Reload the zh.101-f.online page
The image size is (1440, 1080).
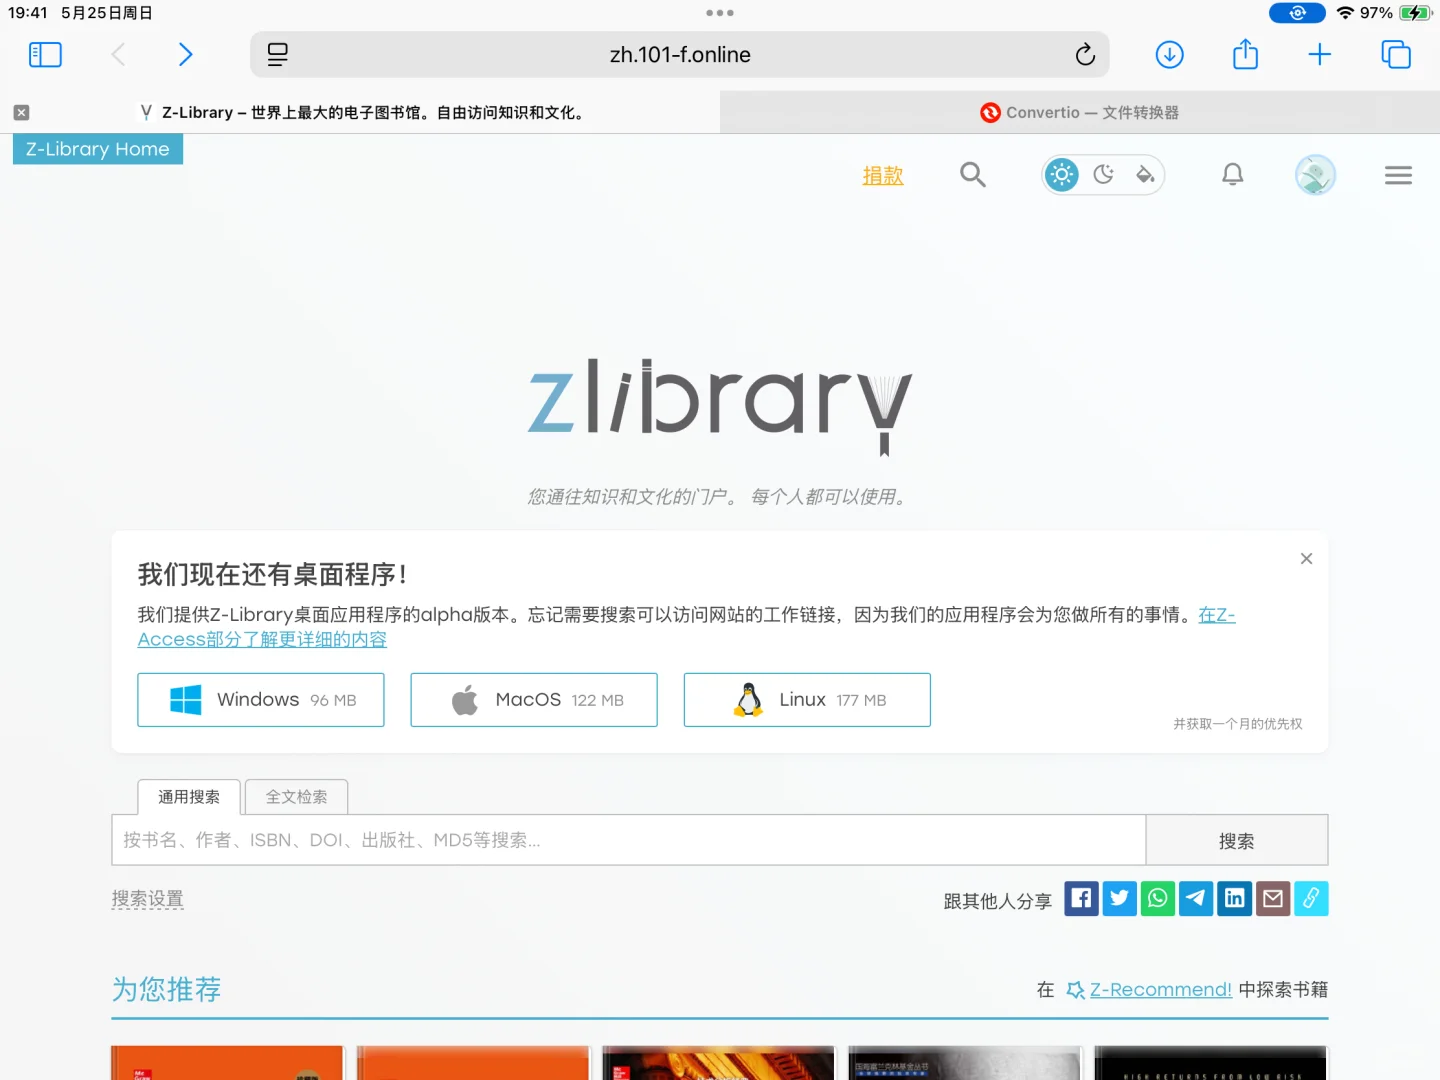point(1085,55)
